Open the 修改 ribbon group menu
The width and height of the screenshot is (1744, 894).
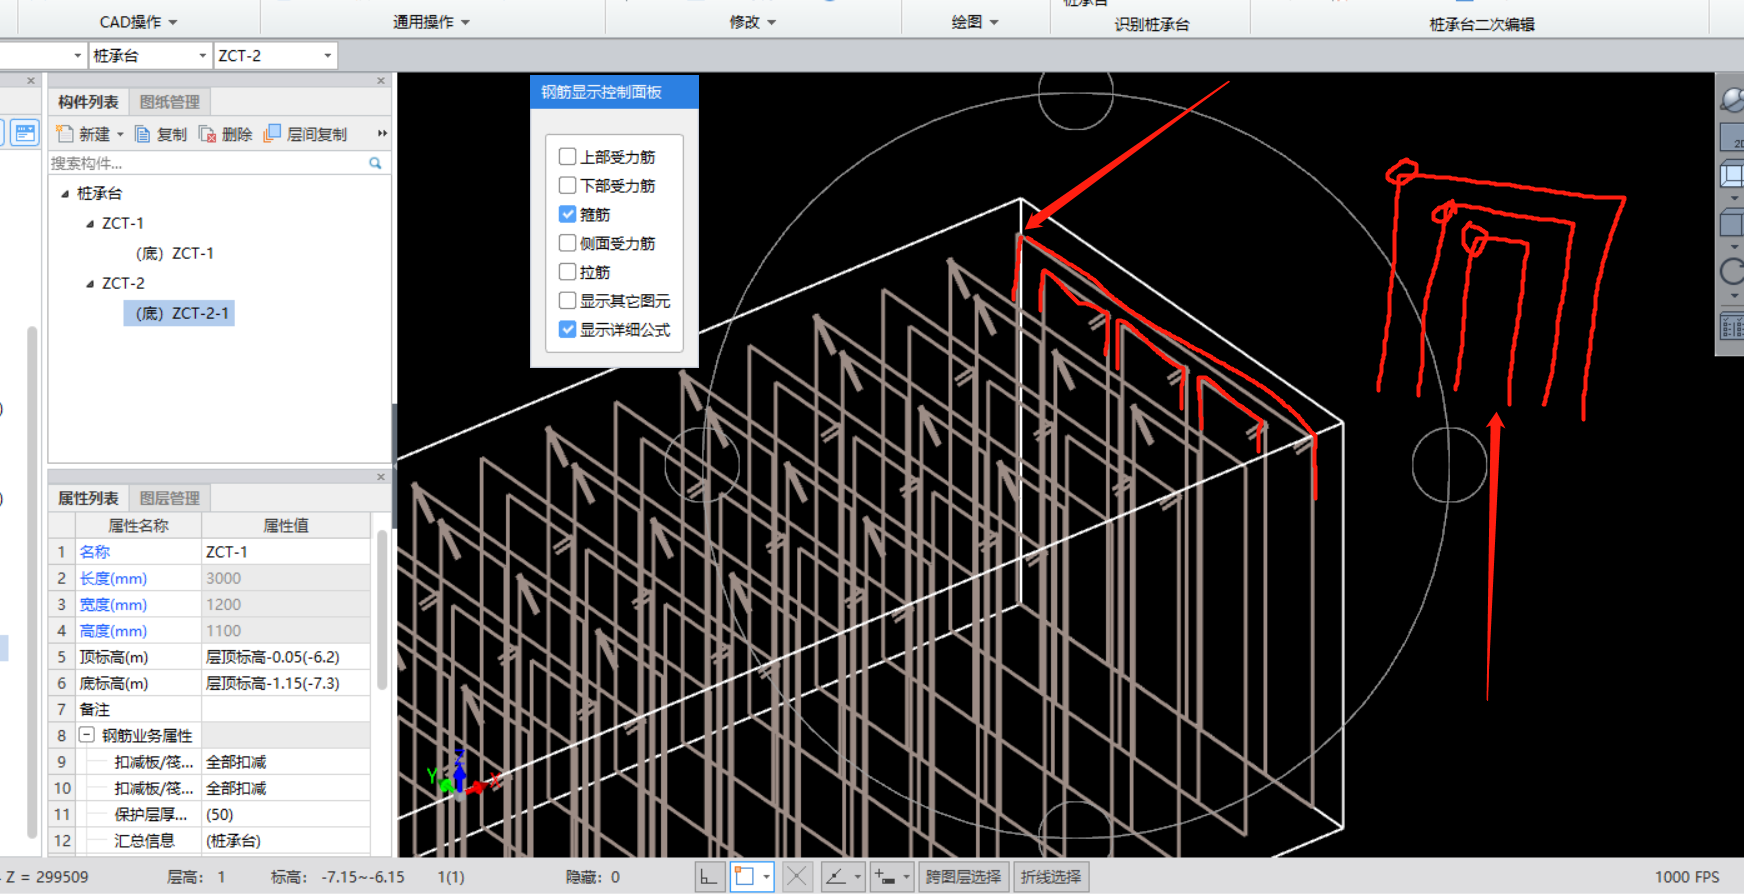point(752,22)
